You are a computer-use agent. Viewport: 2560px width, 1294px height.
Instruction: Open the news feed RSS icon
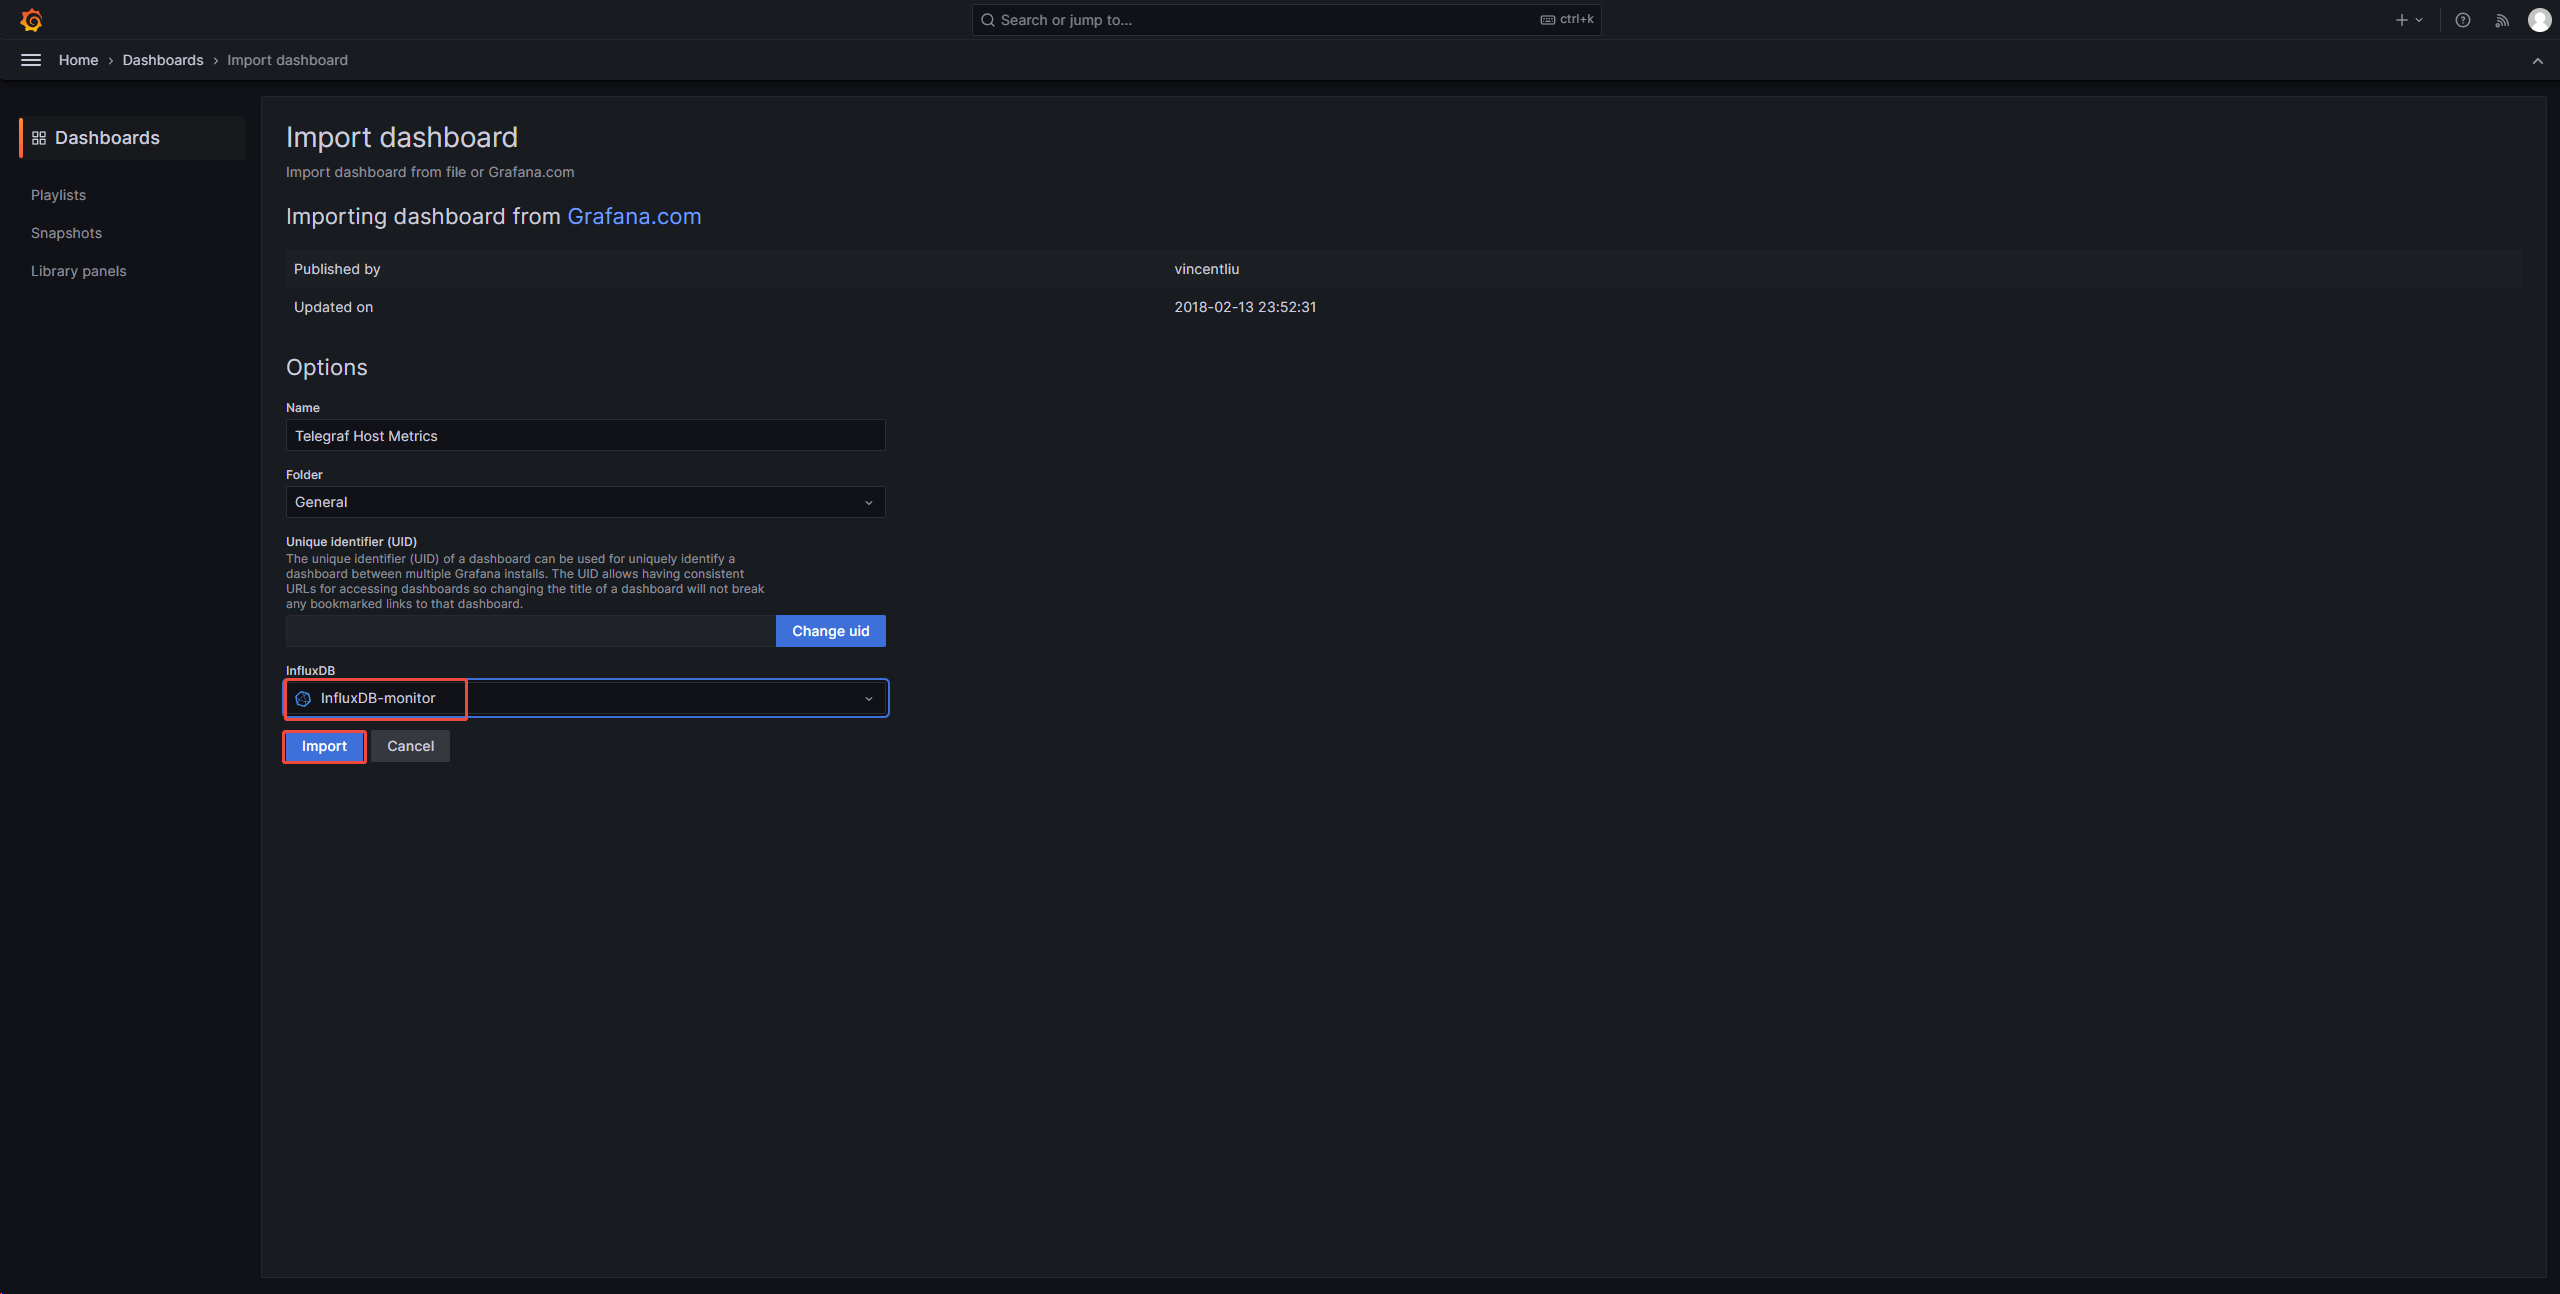click(2502, 20)
